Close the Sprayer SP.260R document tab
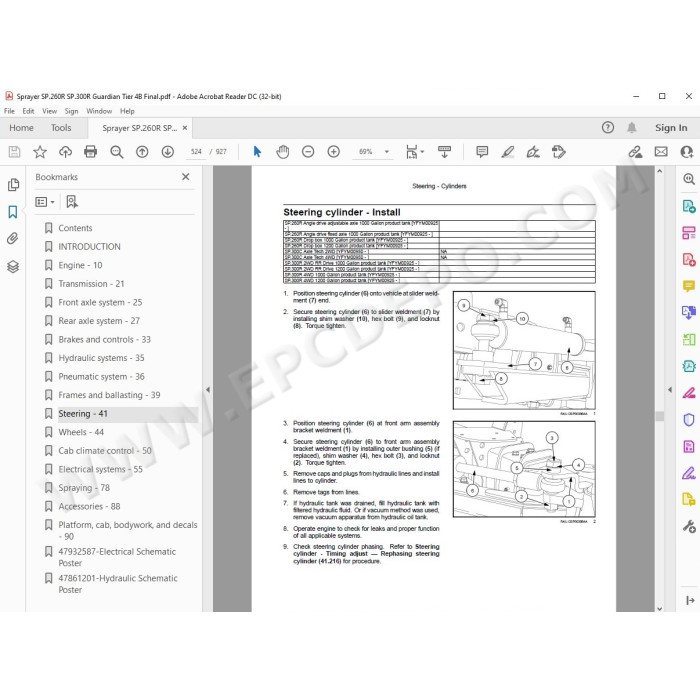The image size is (700, 700). click(x=185, y=128)
